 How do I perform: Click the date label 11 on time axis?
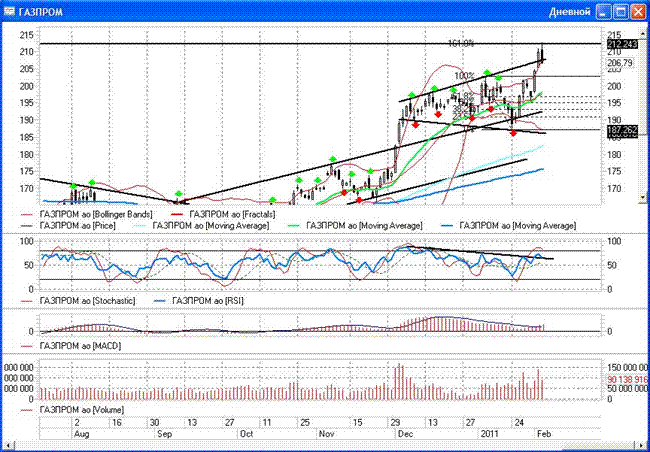pyautogui.click(x=267, y=423)
